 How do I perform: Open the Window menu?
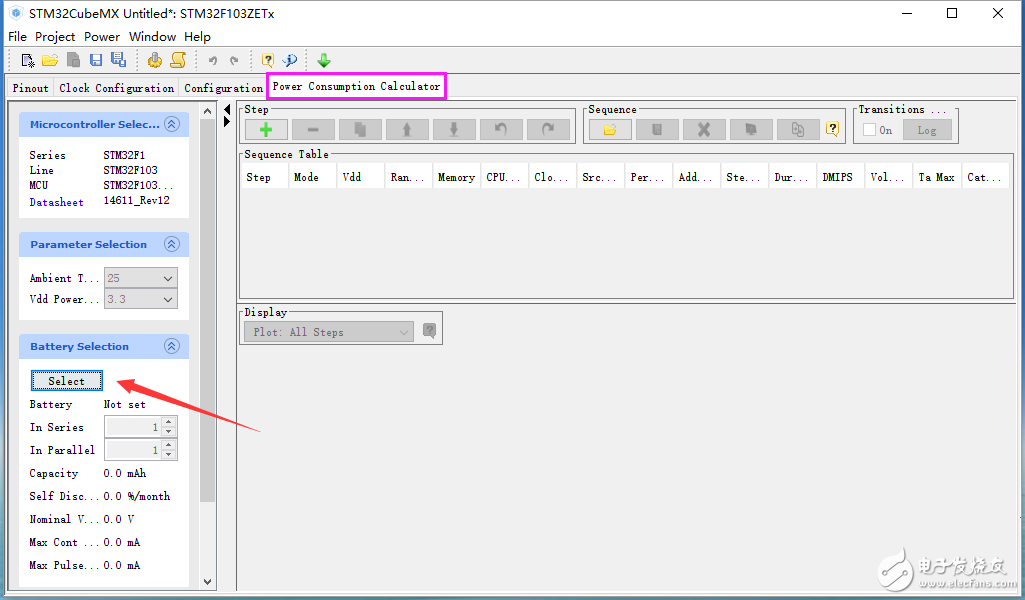point(152,37)
